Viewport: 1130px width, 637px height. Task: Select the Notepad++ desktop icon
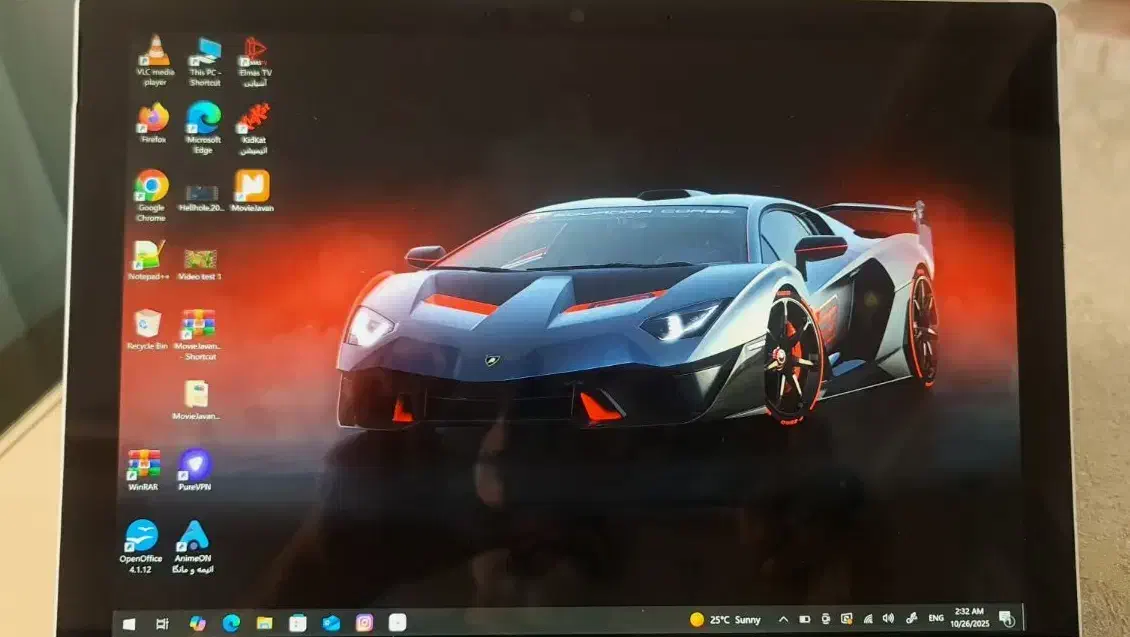[x=148, y=256]
